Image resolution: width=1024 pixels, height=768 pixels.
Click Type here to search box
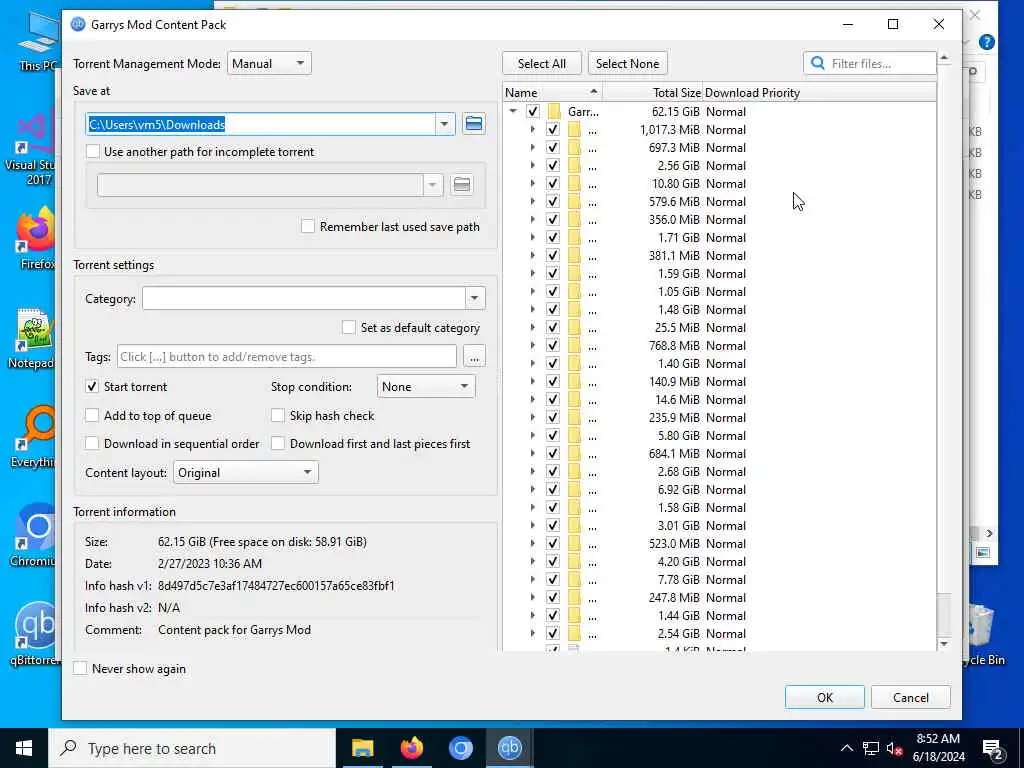click(x=192, y=748)
